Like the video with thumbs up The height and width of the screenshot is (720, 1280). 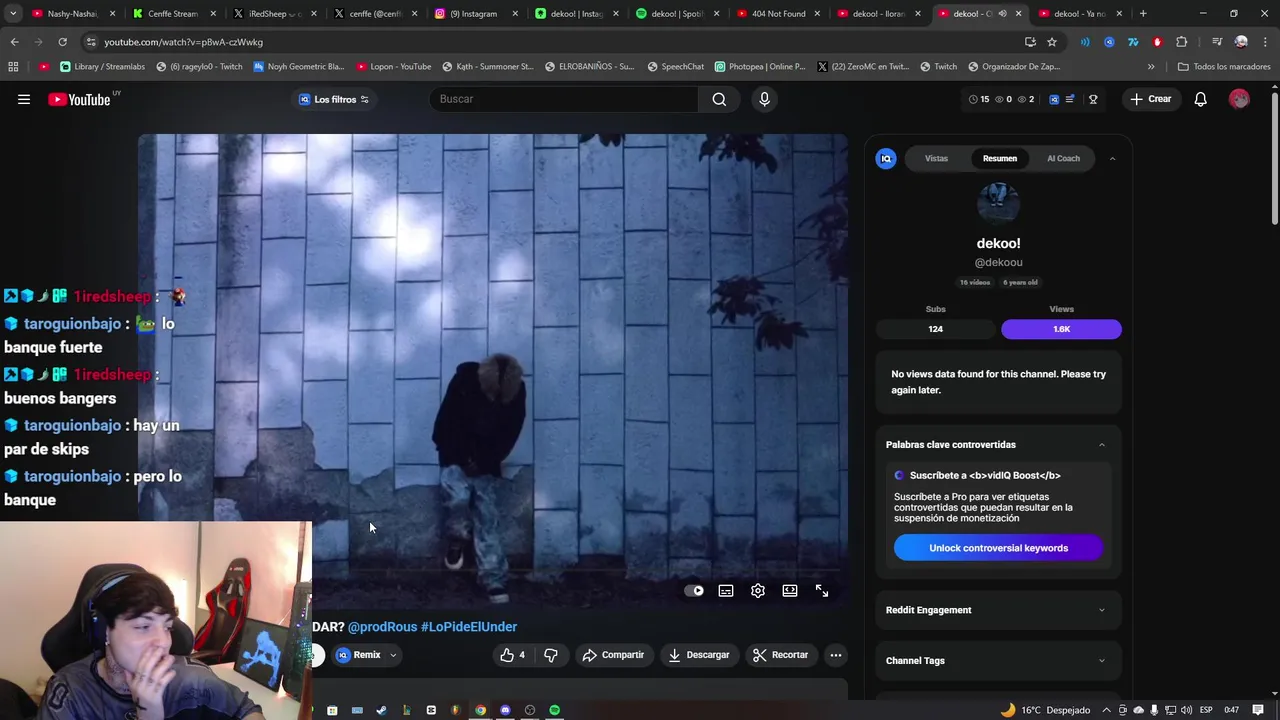coord(513,655)
